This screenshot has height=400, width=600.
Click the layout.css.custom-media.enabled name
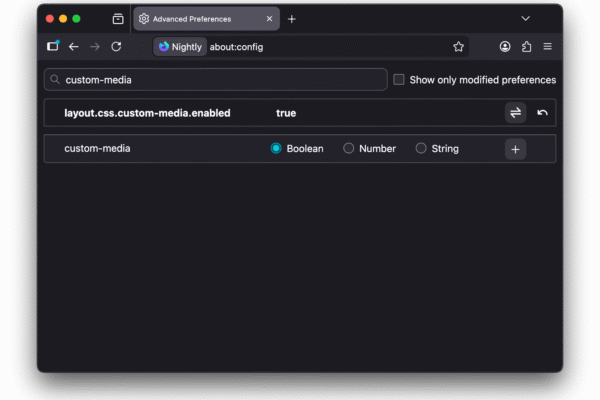(x=147, y=113)
